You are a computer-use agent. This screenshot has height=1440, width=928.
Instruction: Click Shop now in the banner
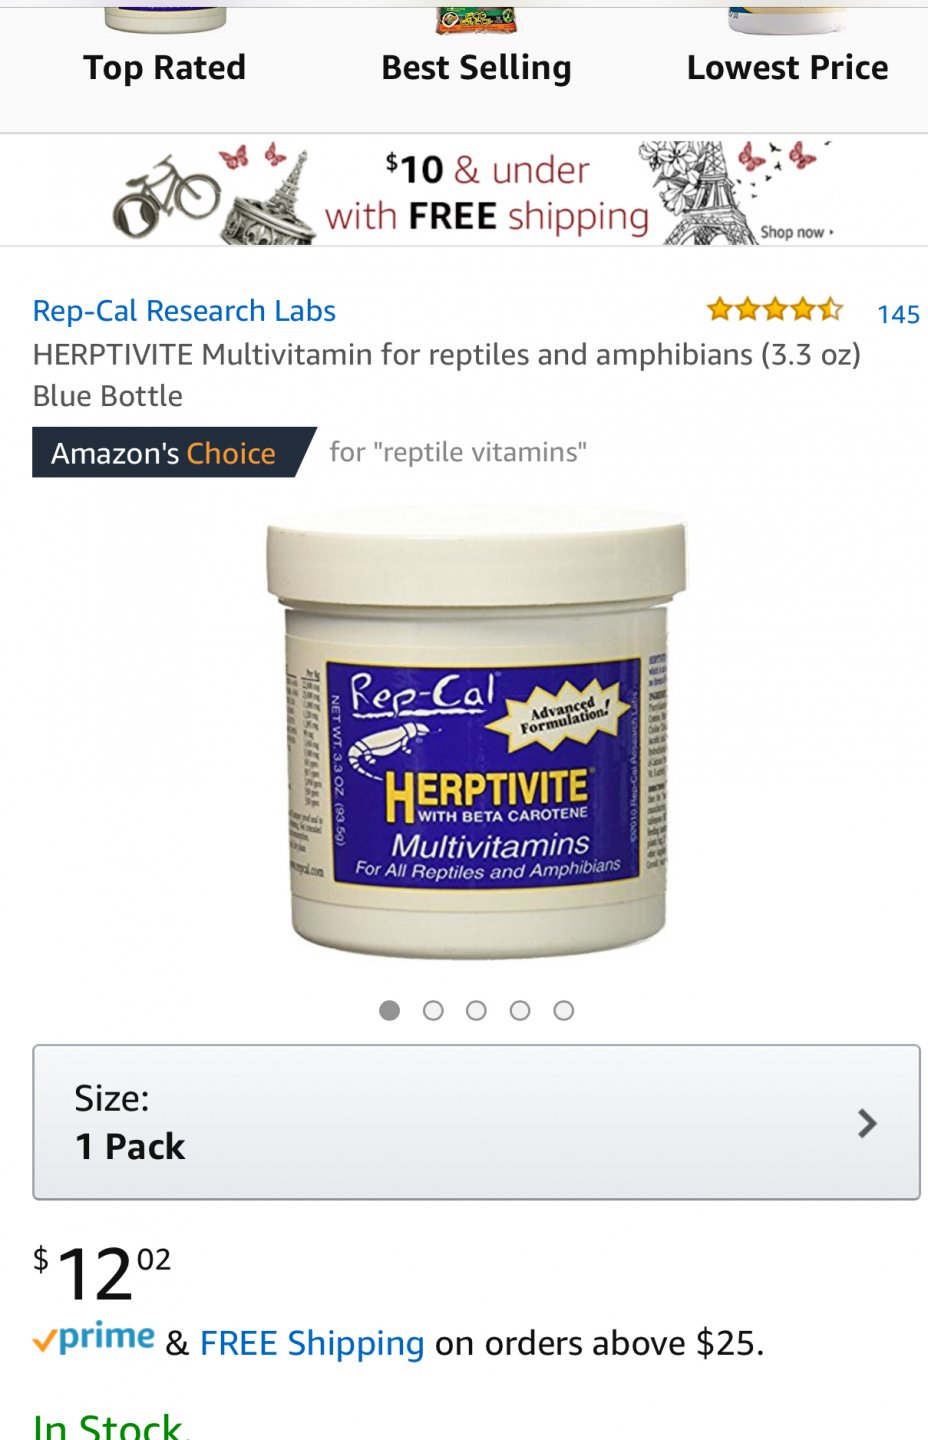click(x=796, y=232)
